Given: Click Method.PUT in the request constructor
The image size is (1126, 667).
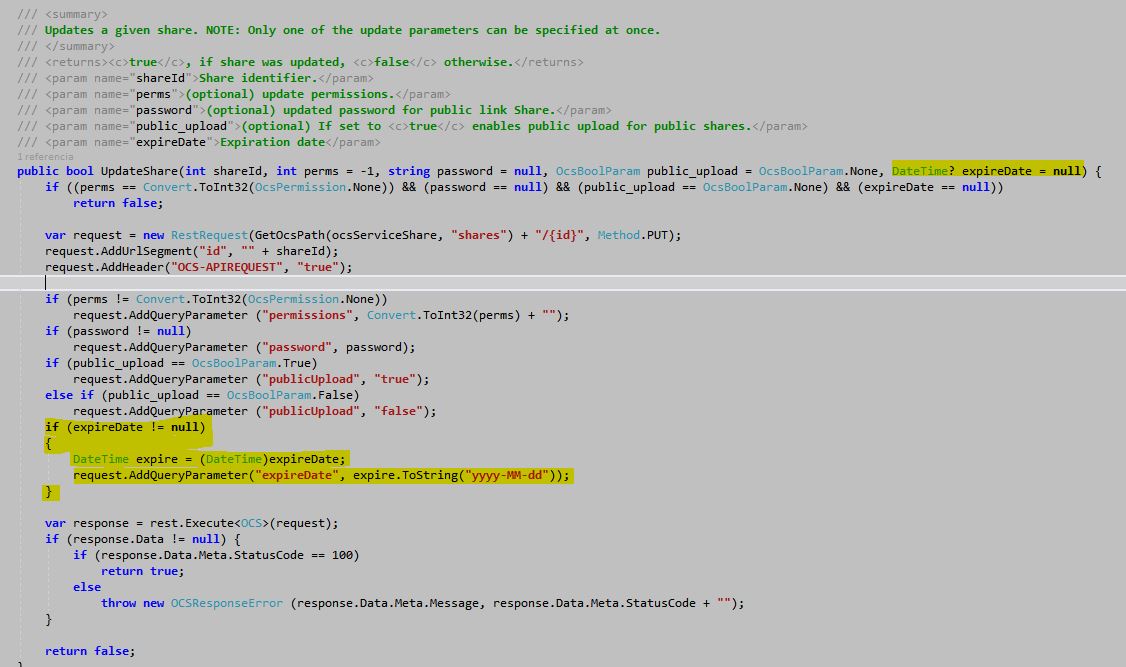Looking at the screenshot, I should coord(632,235).
